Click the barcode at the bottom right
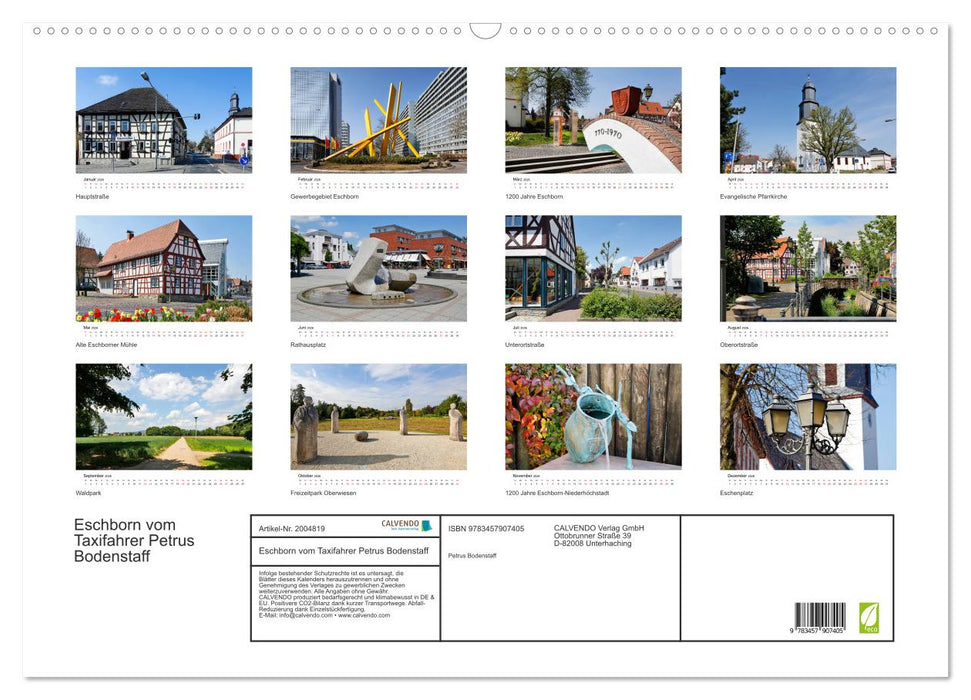Viewport: 971px width, 700px height. [x=820, y=616]
